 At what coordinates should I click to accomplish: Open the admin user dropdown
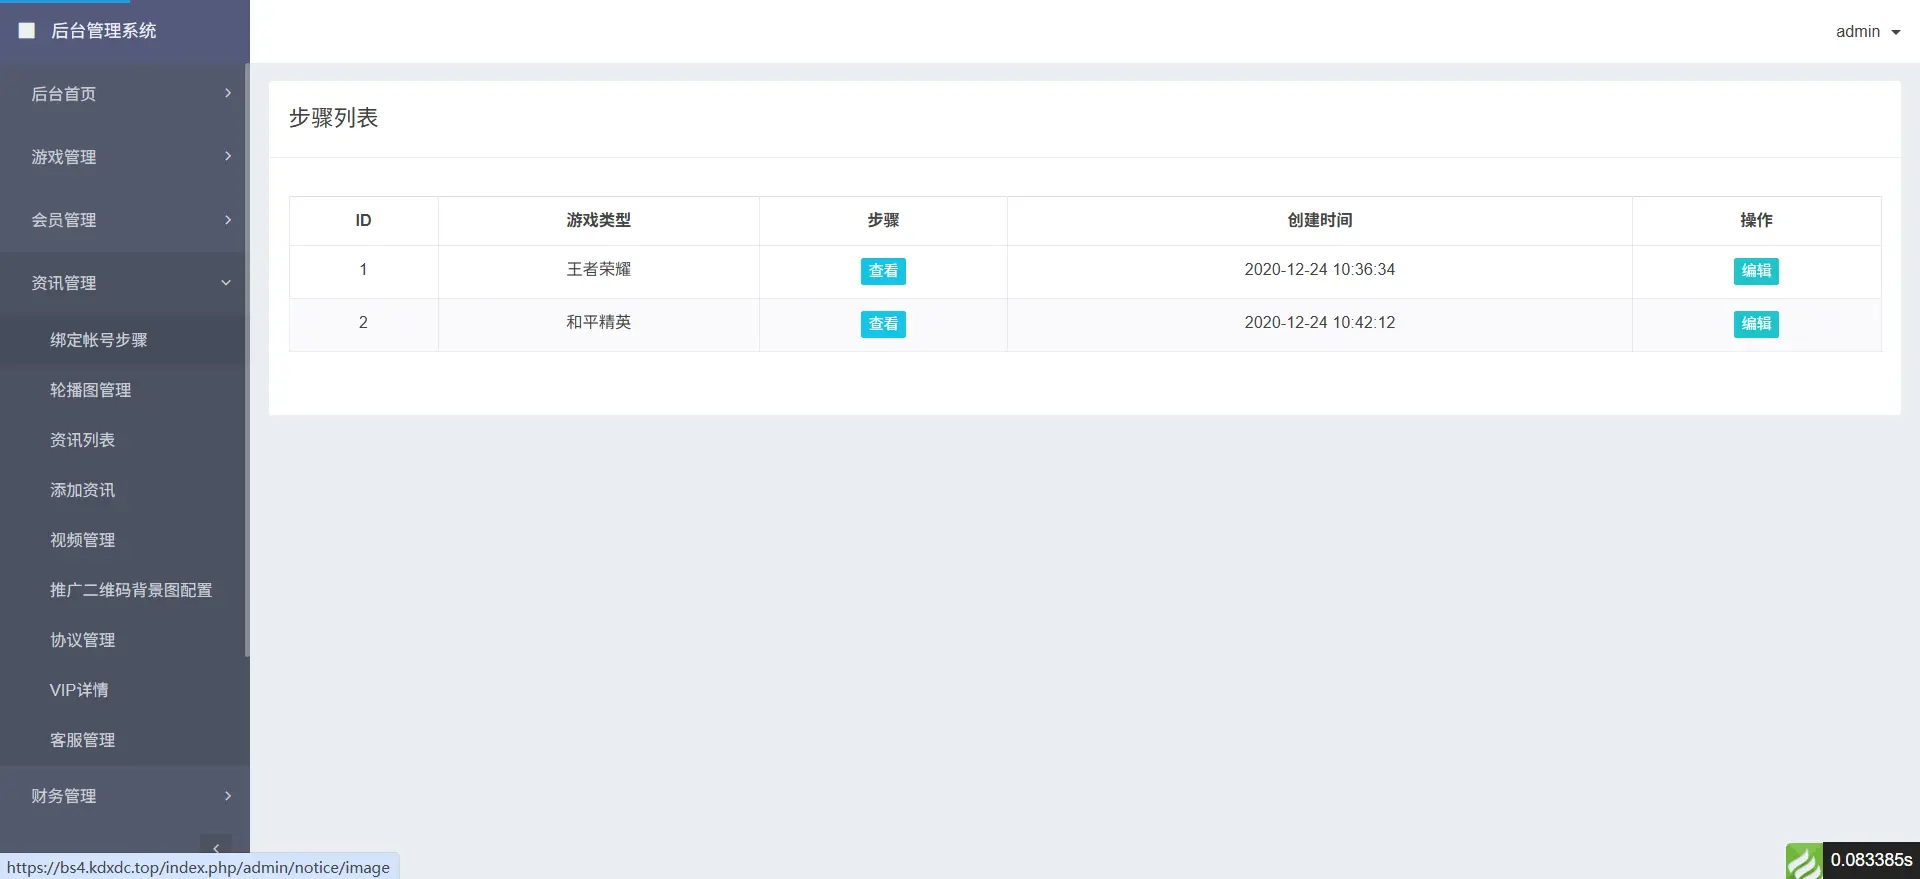click(1868, 32)
